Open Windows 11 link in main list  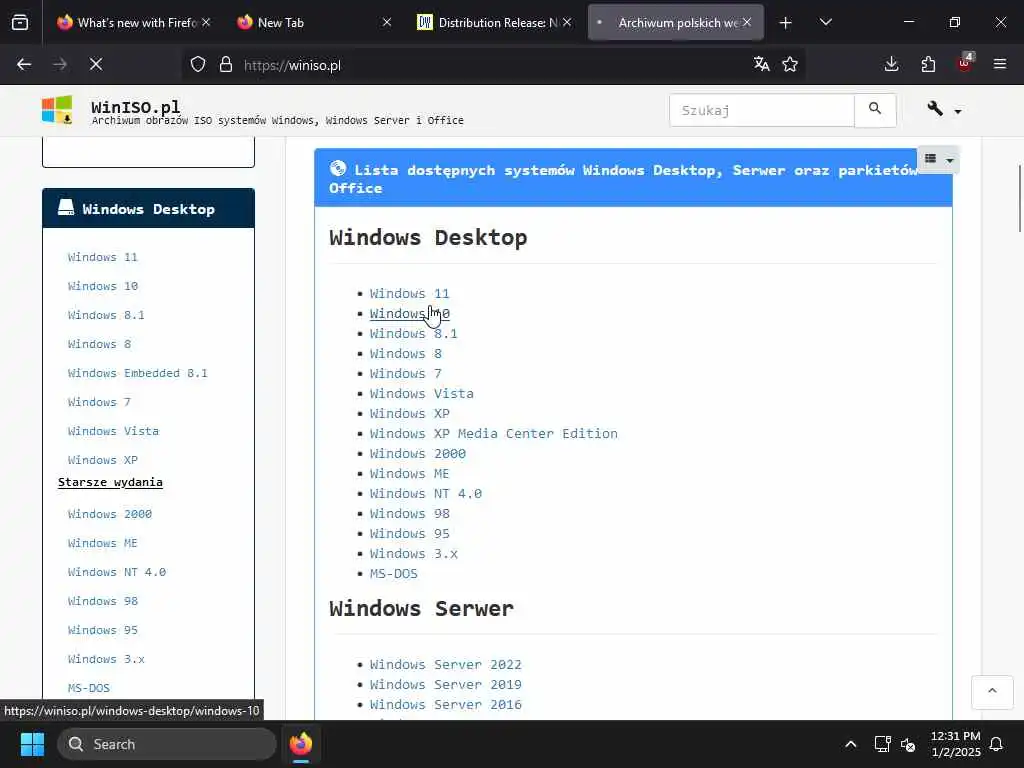(x=409, y=293)
